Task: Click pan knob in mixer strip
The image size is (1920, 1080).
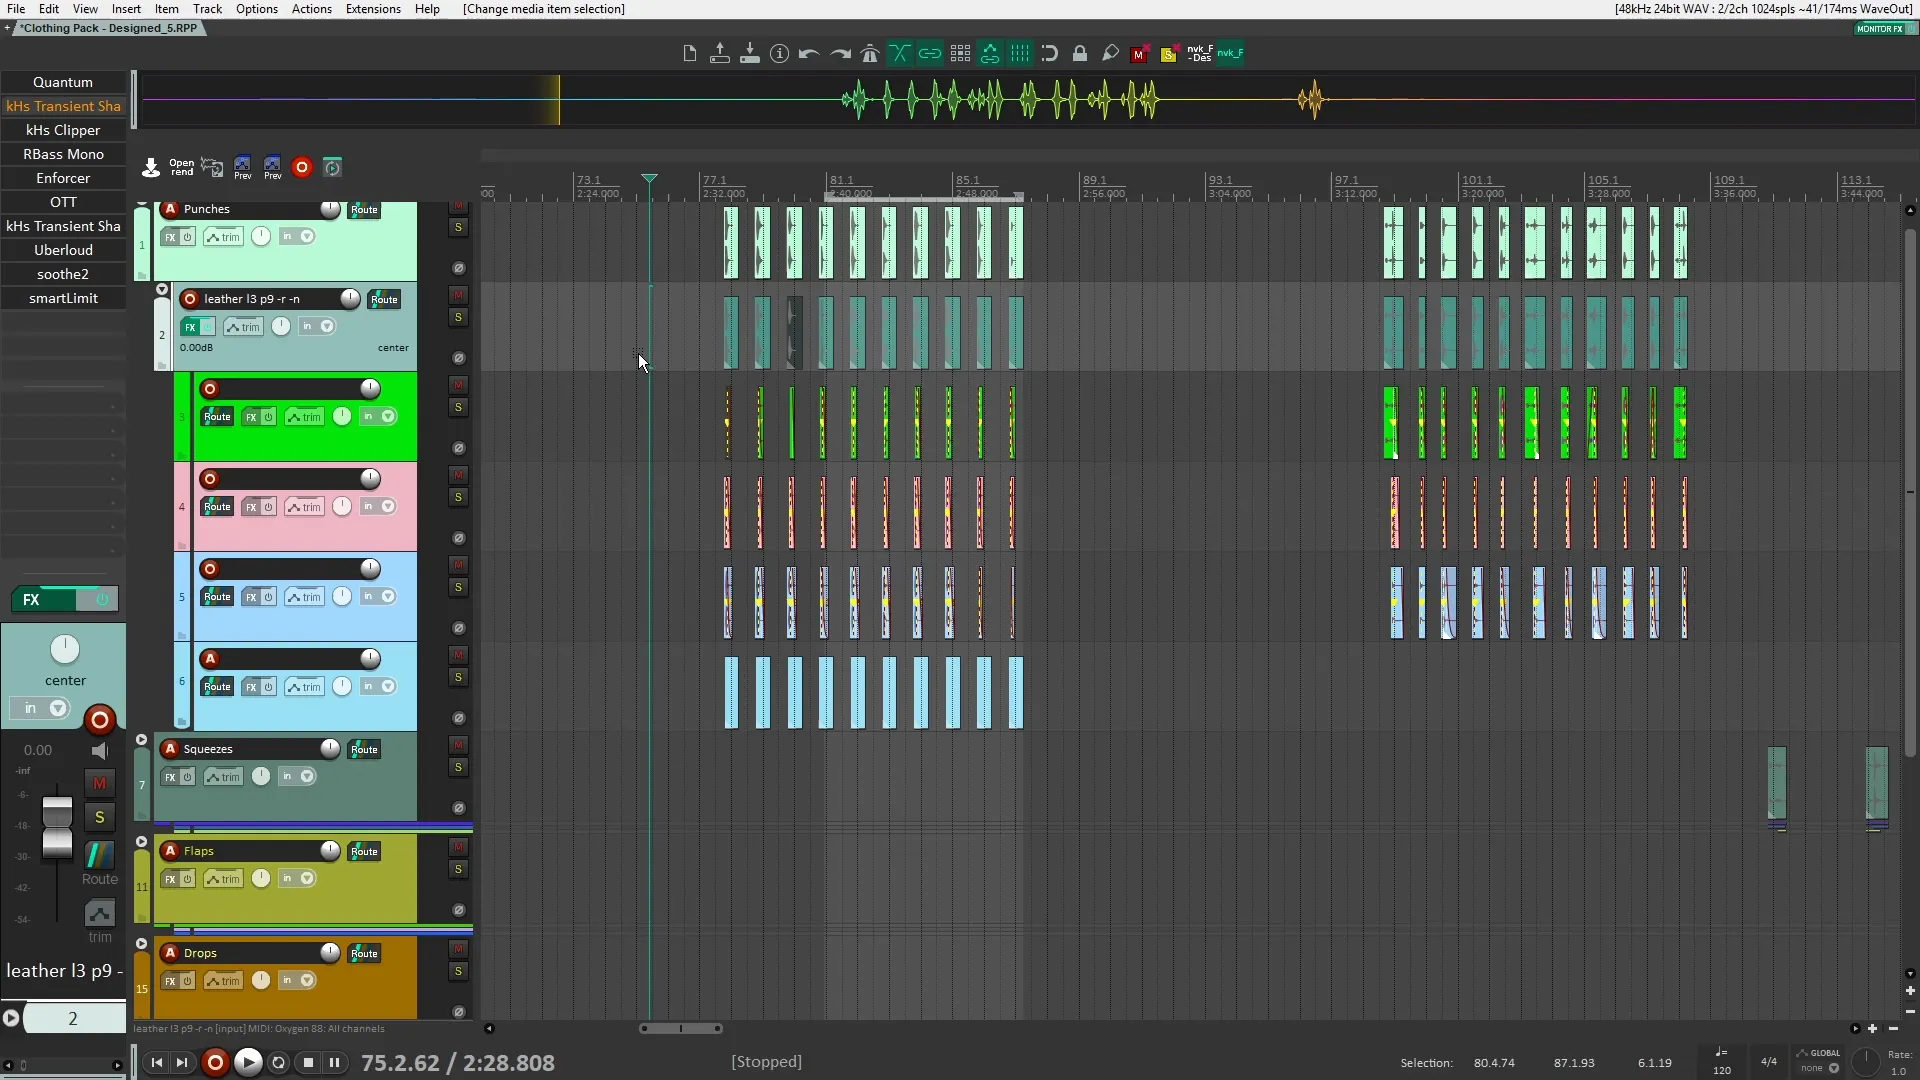Action: [65, 650]
